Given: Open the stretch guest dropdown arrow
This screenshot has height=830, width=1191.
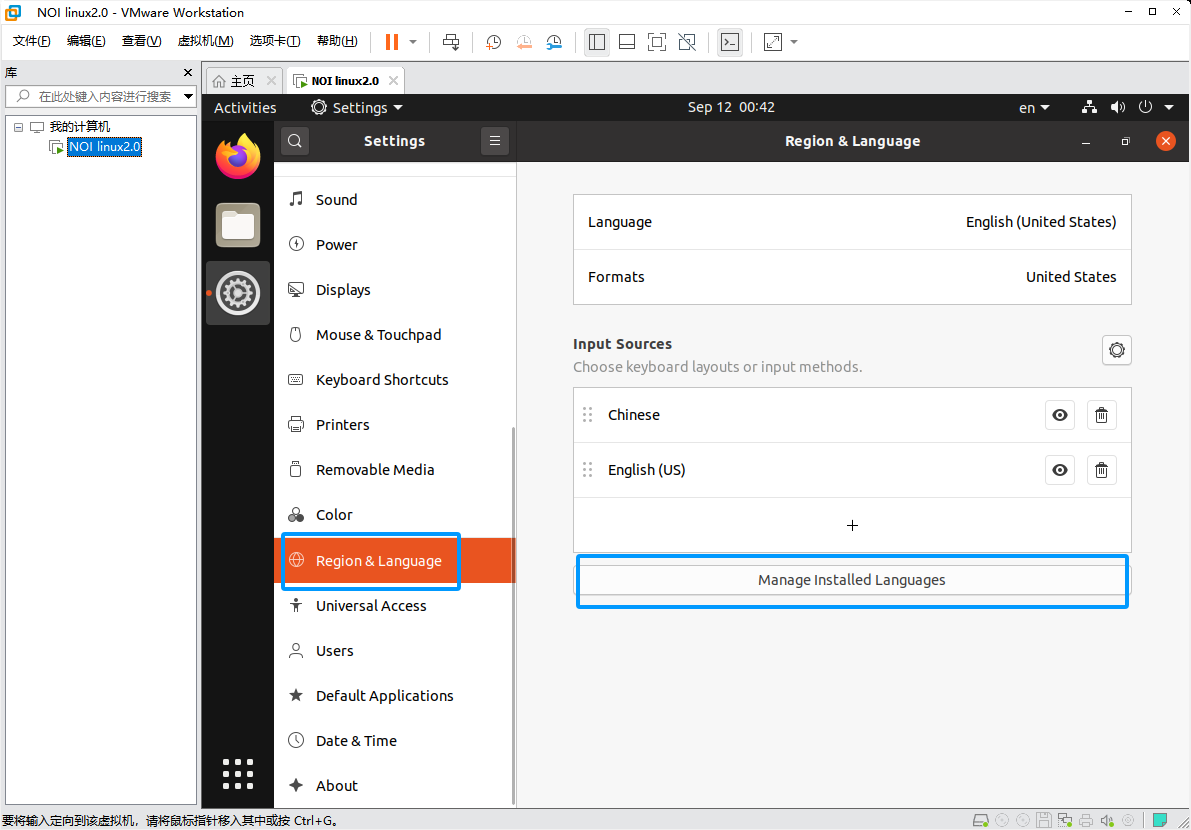Looking at the screenshot, I should [794, 42].
